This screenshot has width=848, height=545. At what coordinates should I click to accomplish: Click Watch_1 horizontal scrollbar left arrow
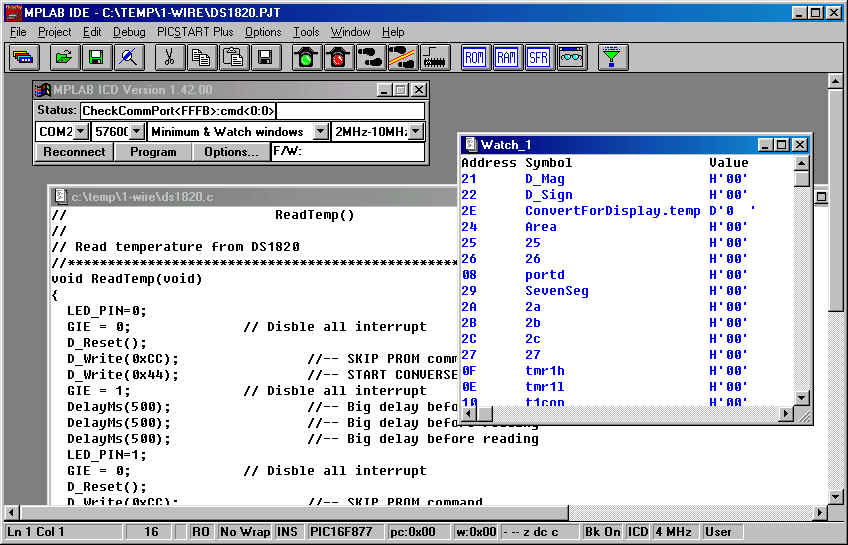468,414
